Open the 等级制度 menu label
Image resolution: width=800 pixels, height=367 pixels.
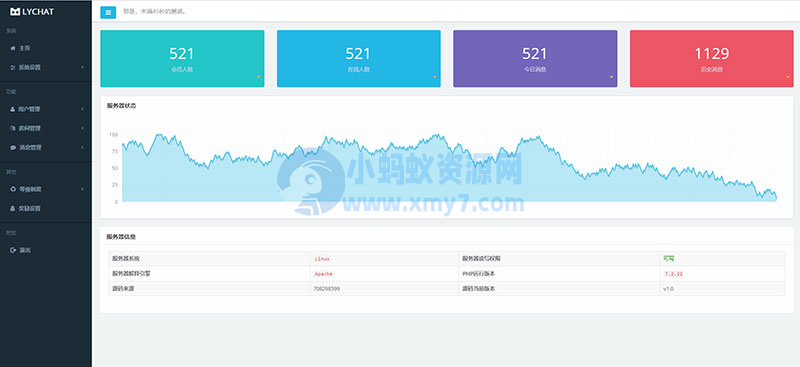30,189
